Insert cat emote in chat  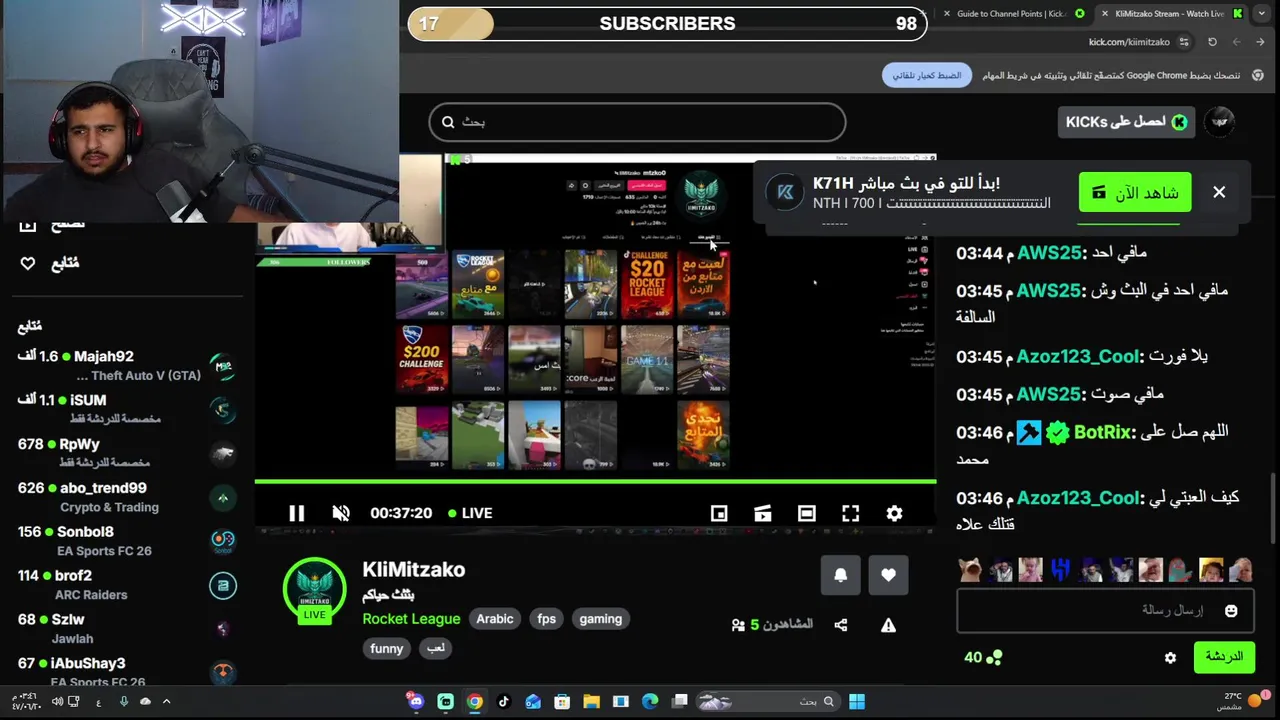(x=970, y=570)
